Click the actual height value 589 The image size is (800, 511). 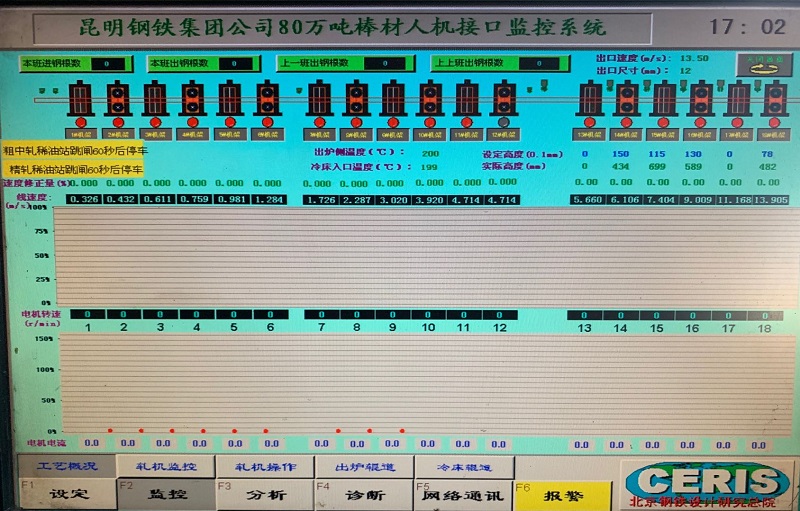(x=693, y=166)
